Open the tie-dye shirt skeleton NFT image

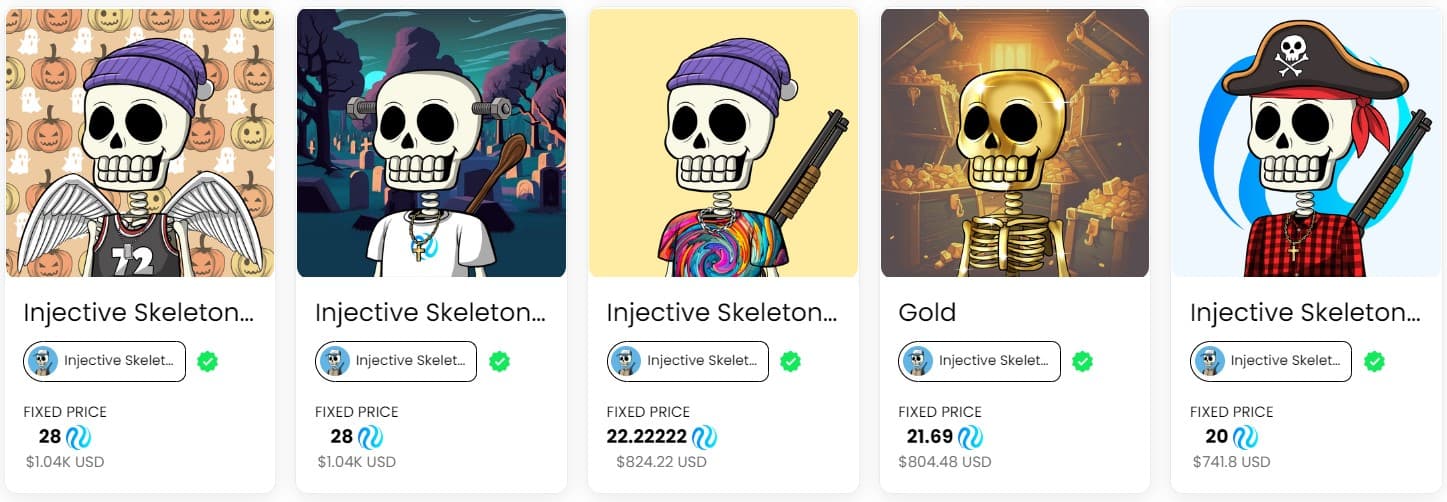[x=723, y=143]
